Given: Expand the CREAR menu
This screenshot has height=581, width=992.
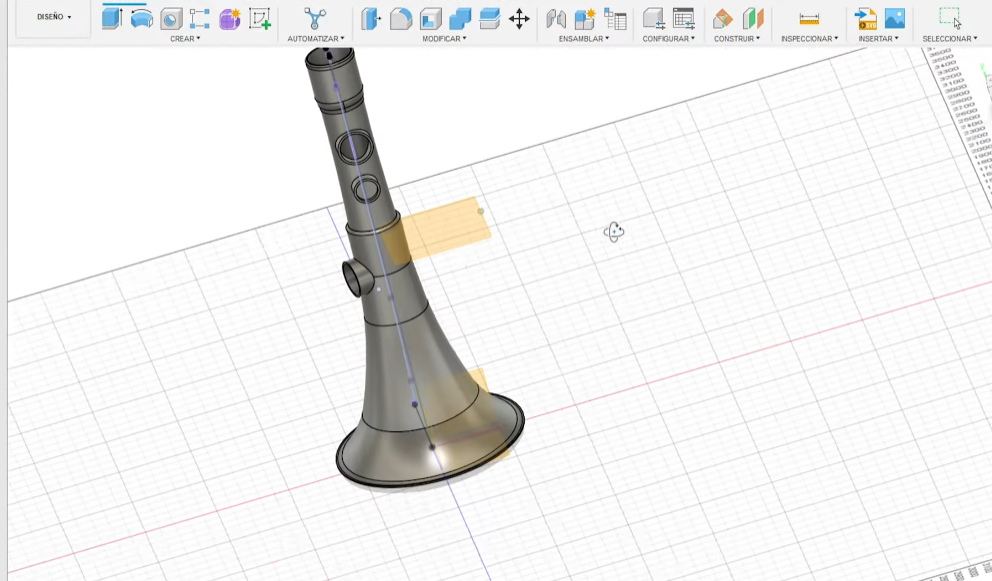Looking at the screenshot, I should 185,39.
